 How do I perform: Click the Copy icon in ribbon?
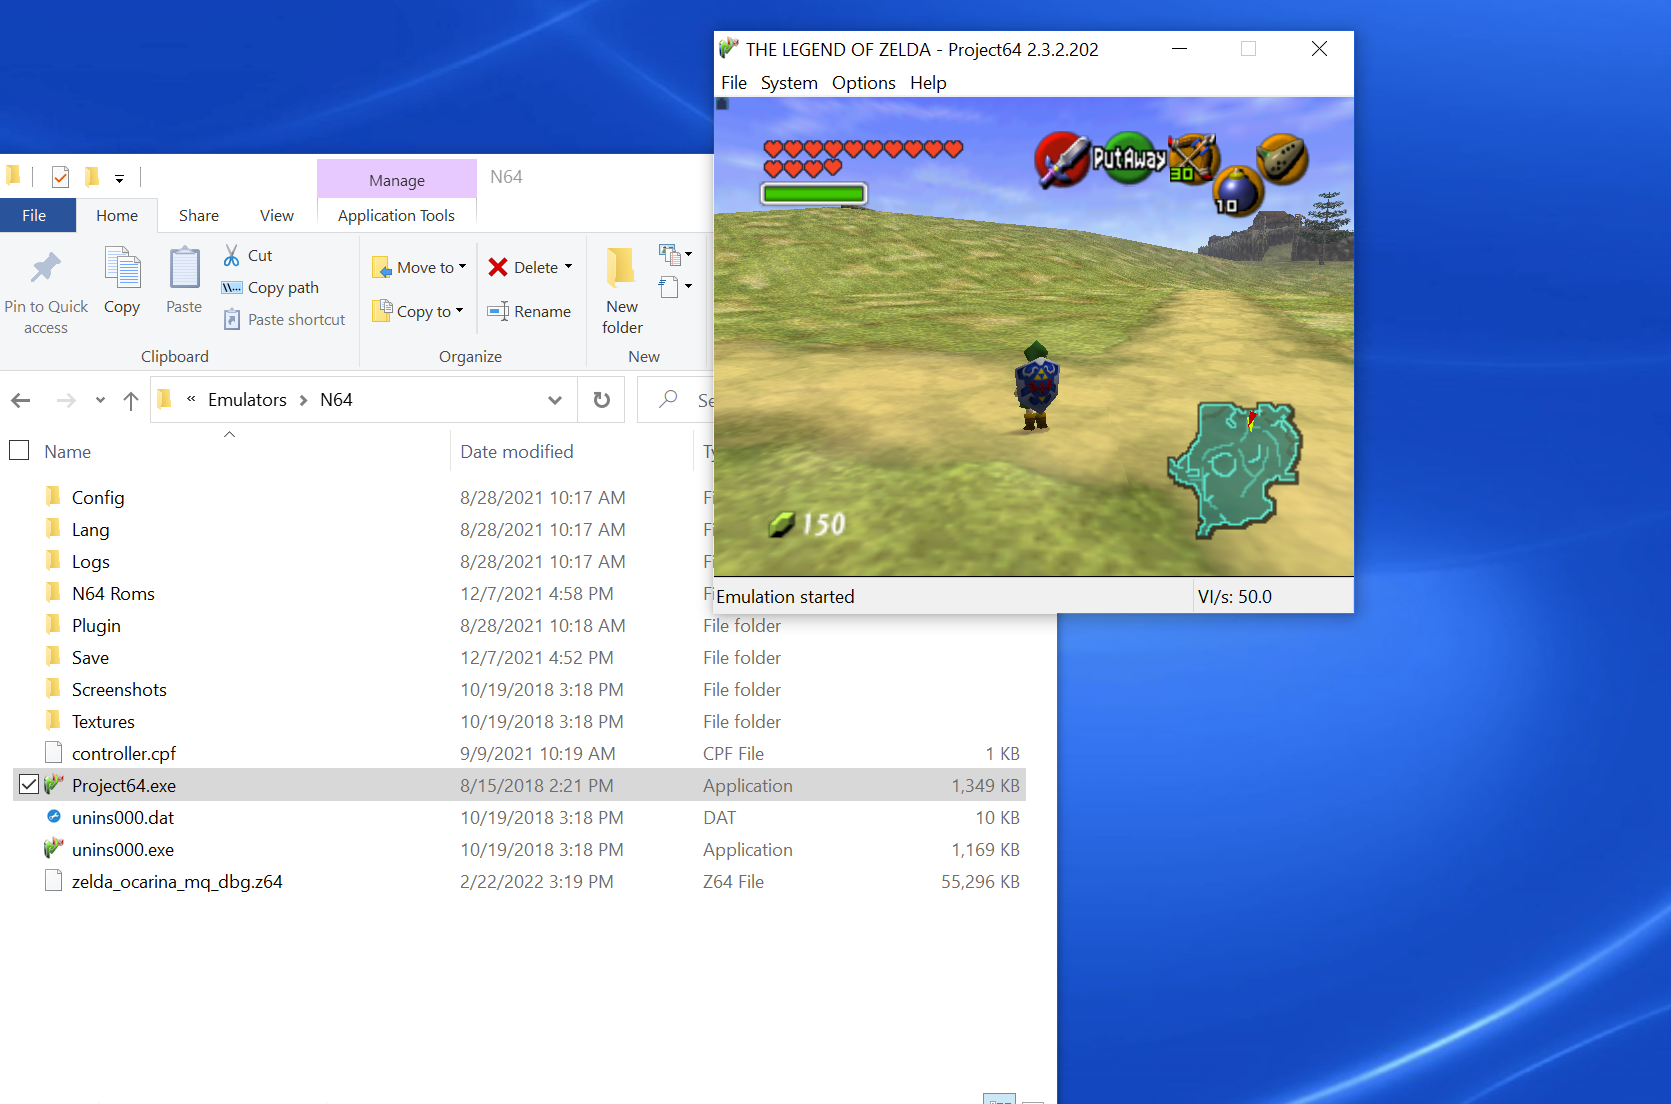coord(123,268)
